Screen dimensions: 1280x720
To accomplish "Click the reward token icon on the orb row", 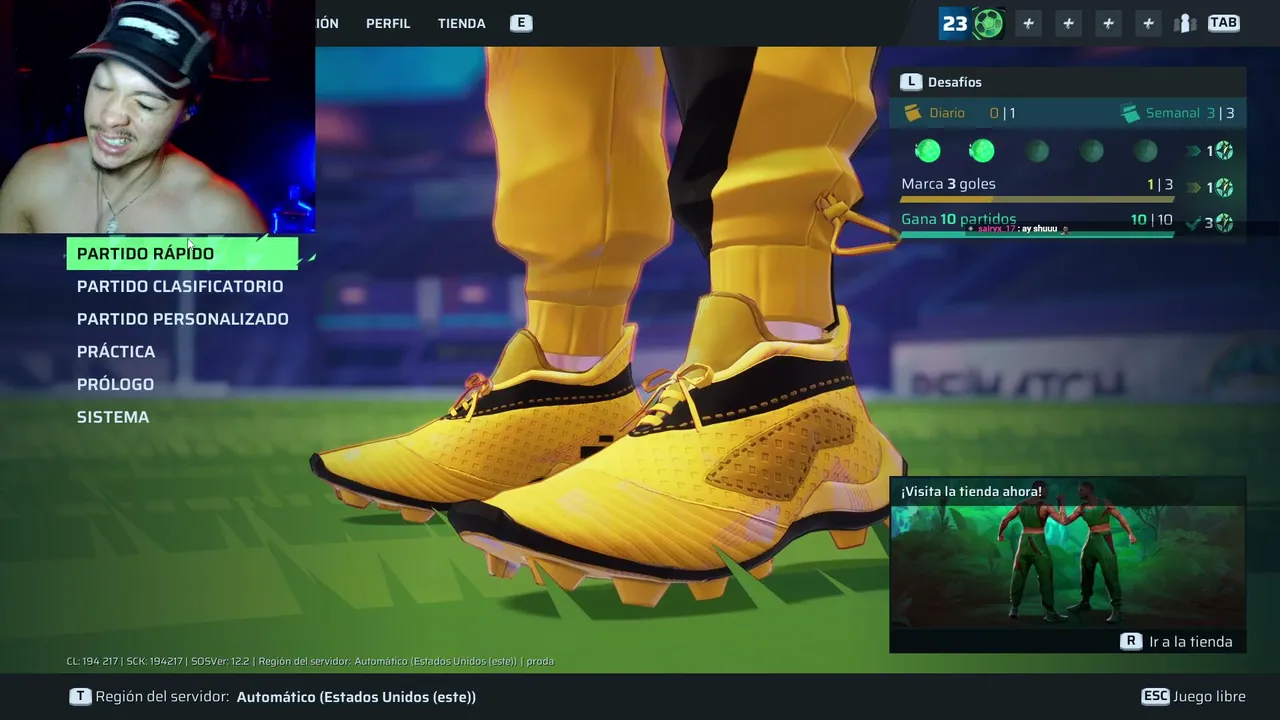I will point(1224,151).
